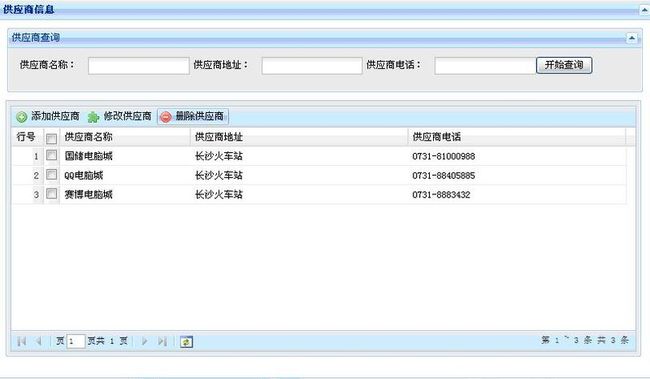Click 修改供应商 toolbar button
Viewport: 650px width, 379px height.
click(x=120, y=117)
